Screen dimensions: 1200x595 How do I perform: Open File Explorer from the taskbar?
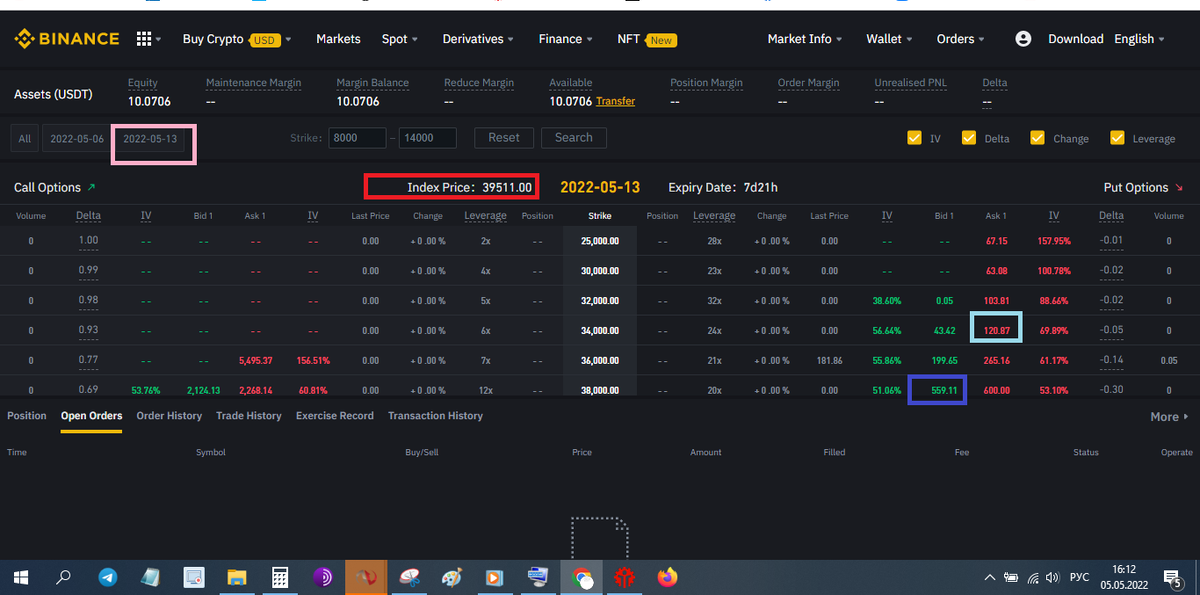[237, 577]
